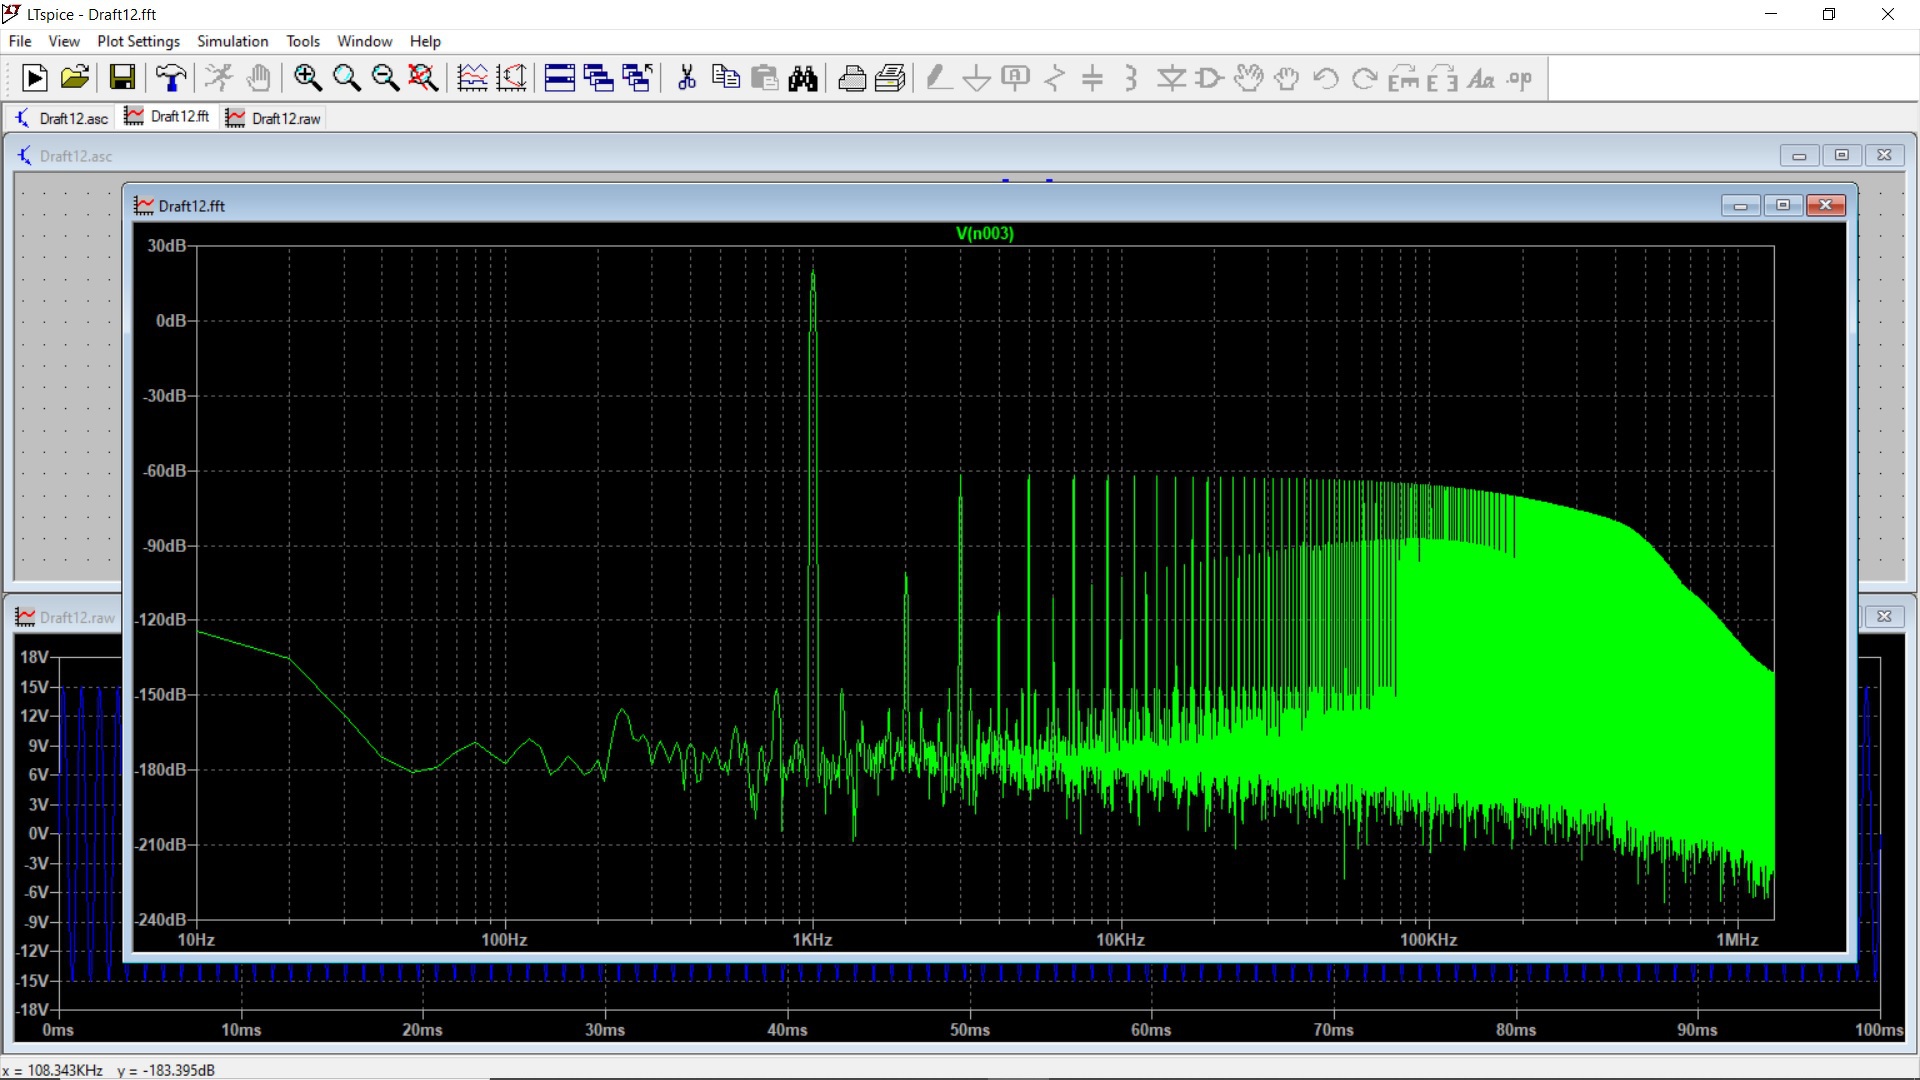Click the Paste clipboard icon
This screenshot has height=1080, width=1920.
click(764, 78)
